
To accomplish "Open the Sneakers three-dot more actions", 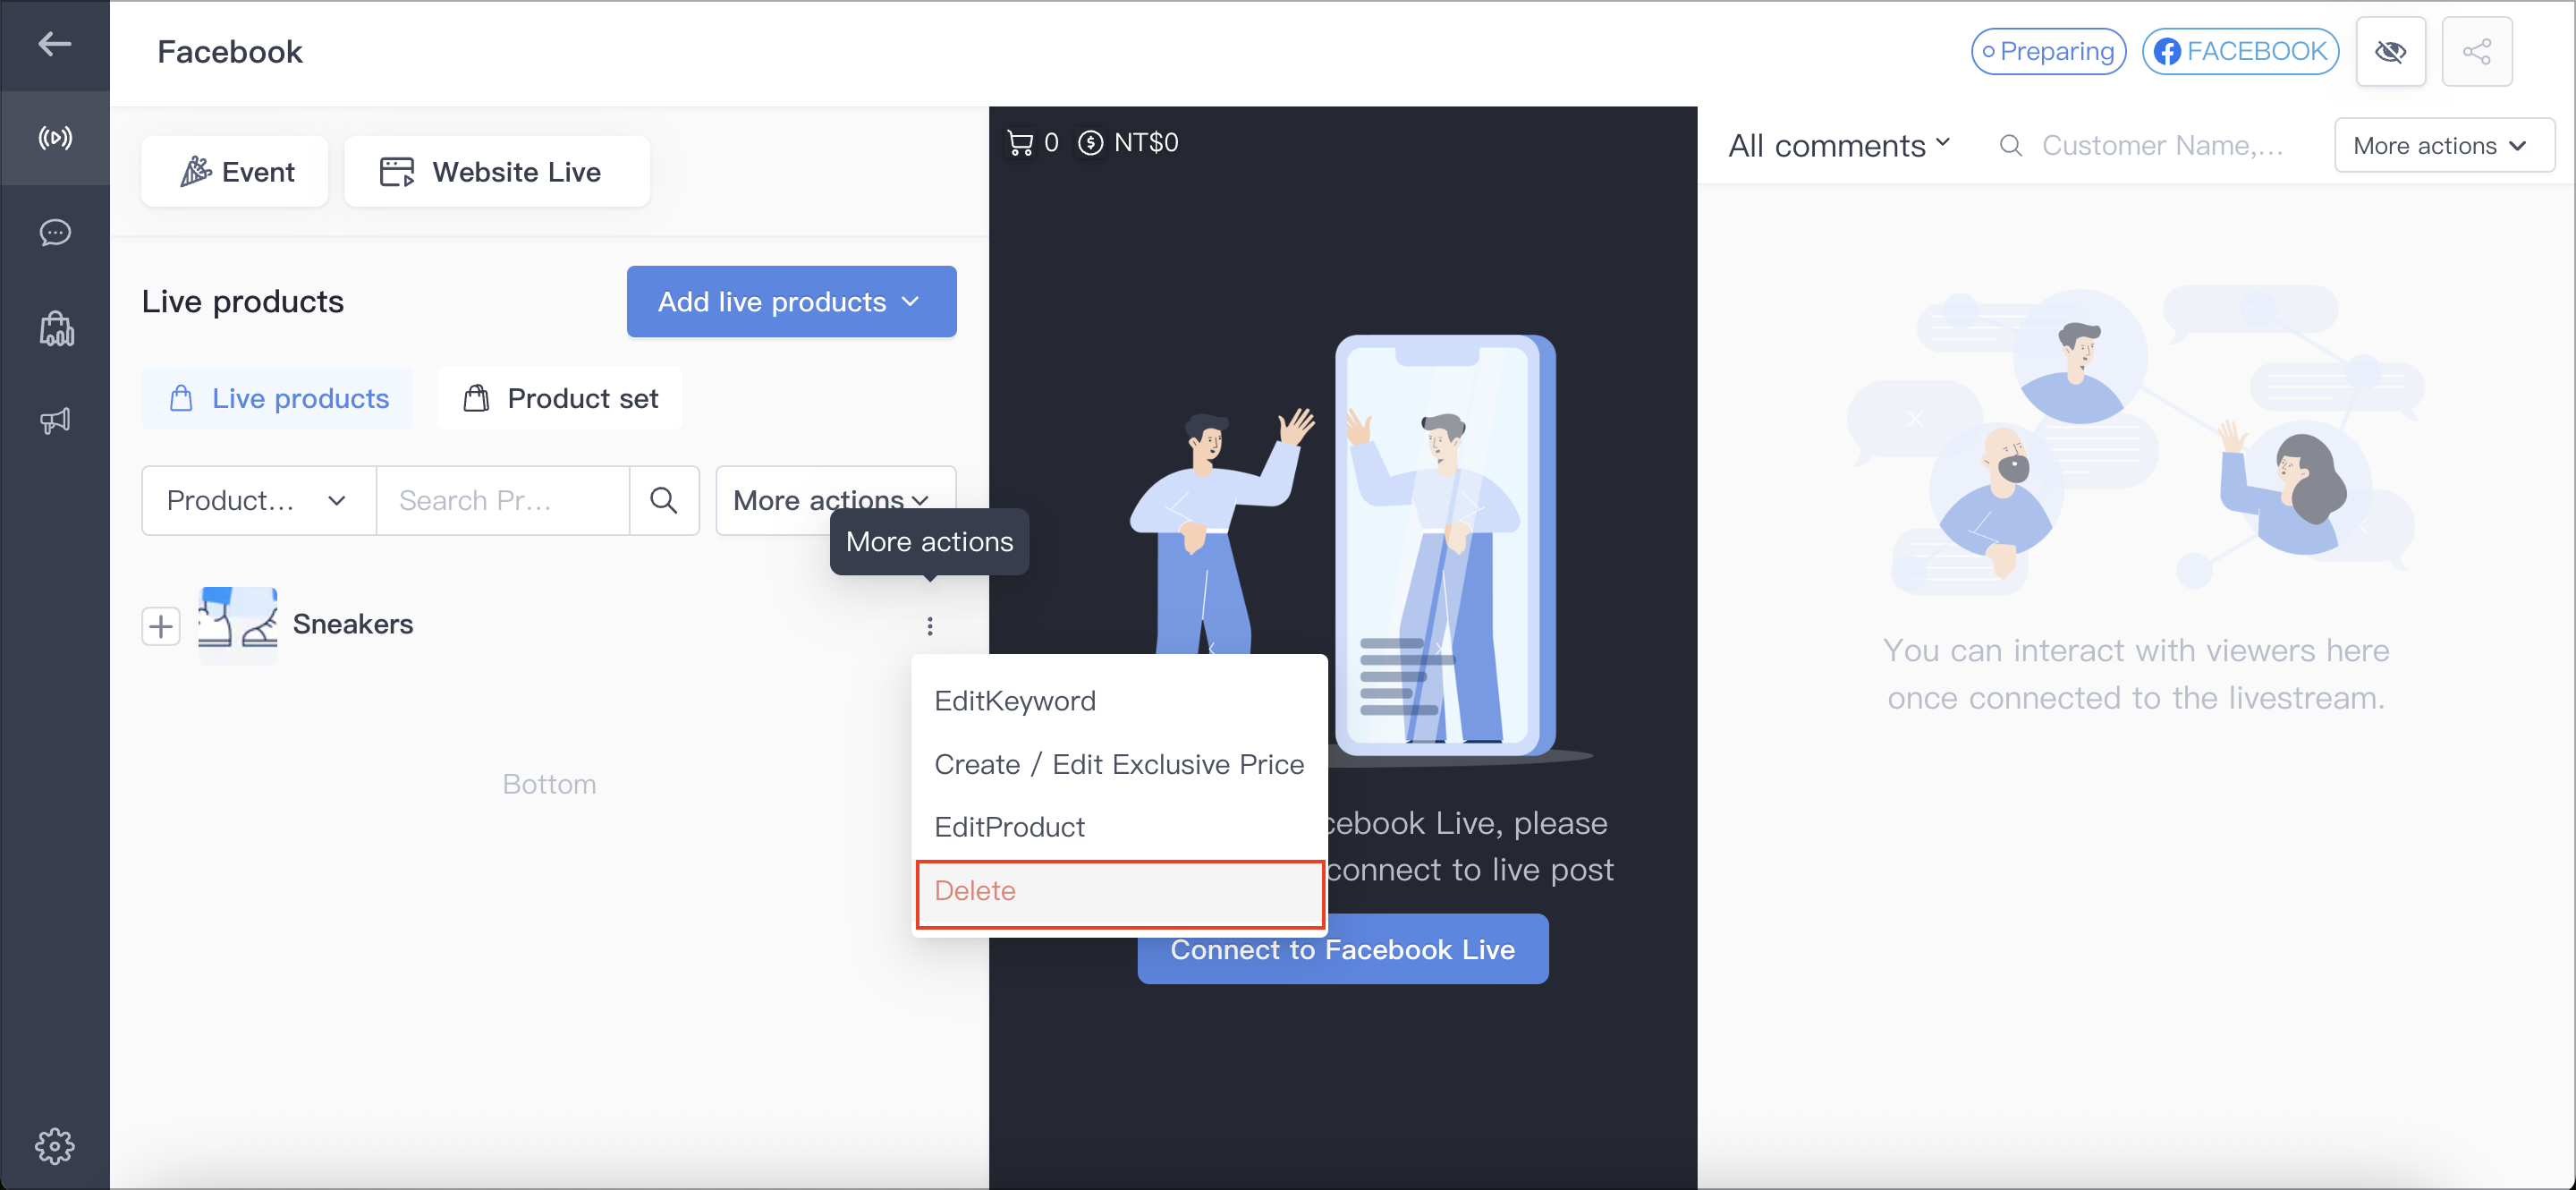I will coord(930,626).
